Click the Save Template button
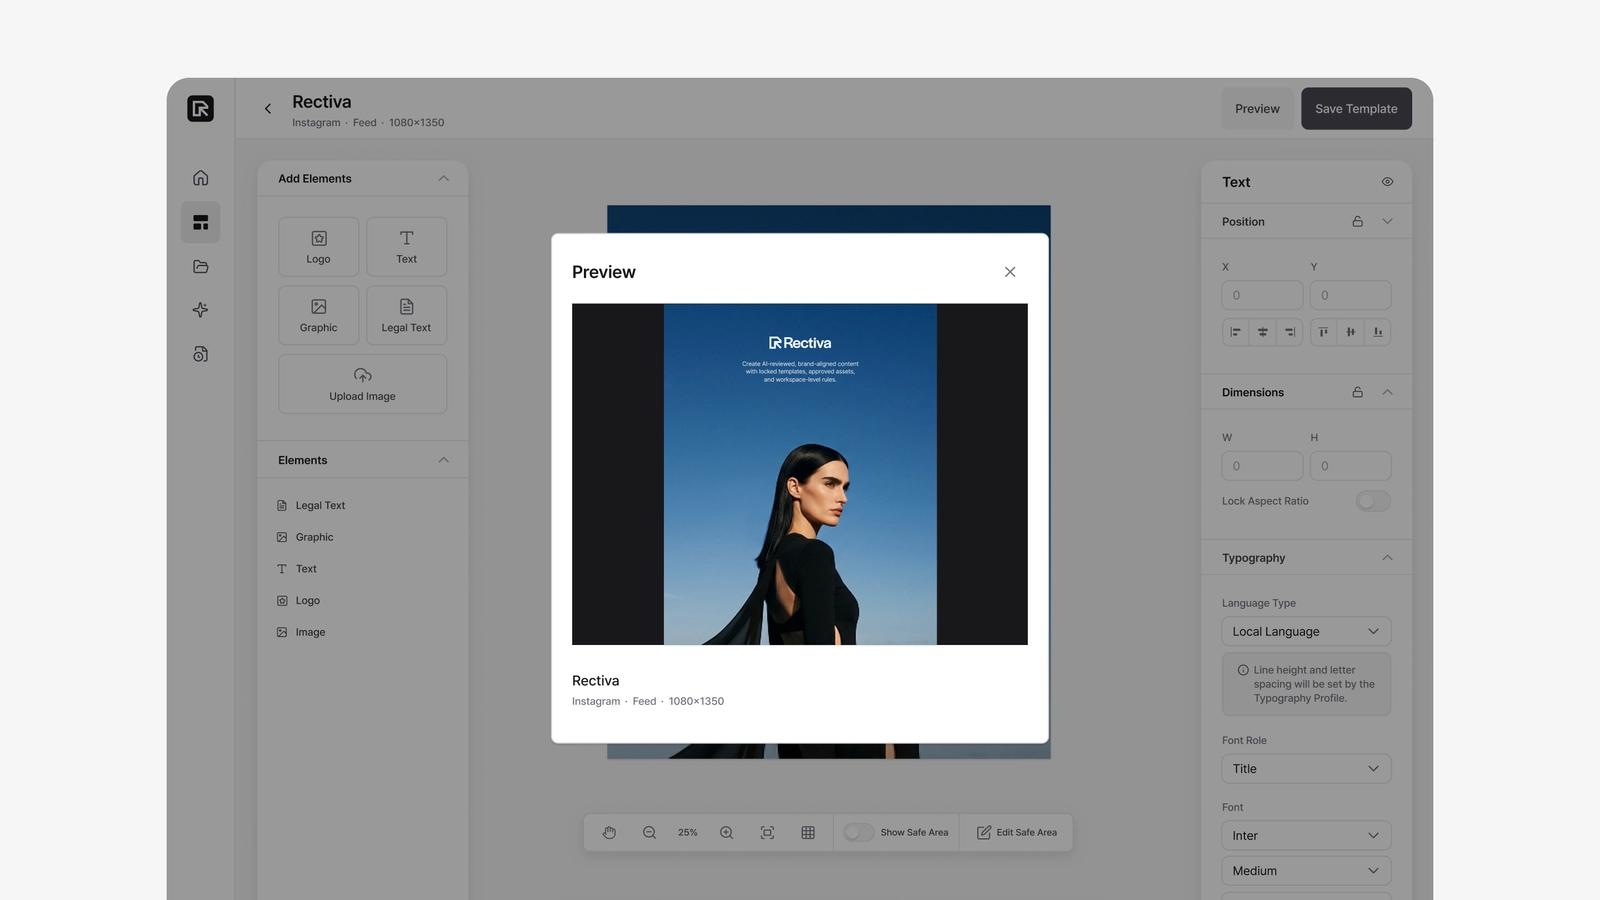 pos(1356,109)
